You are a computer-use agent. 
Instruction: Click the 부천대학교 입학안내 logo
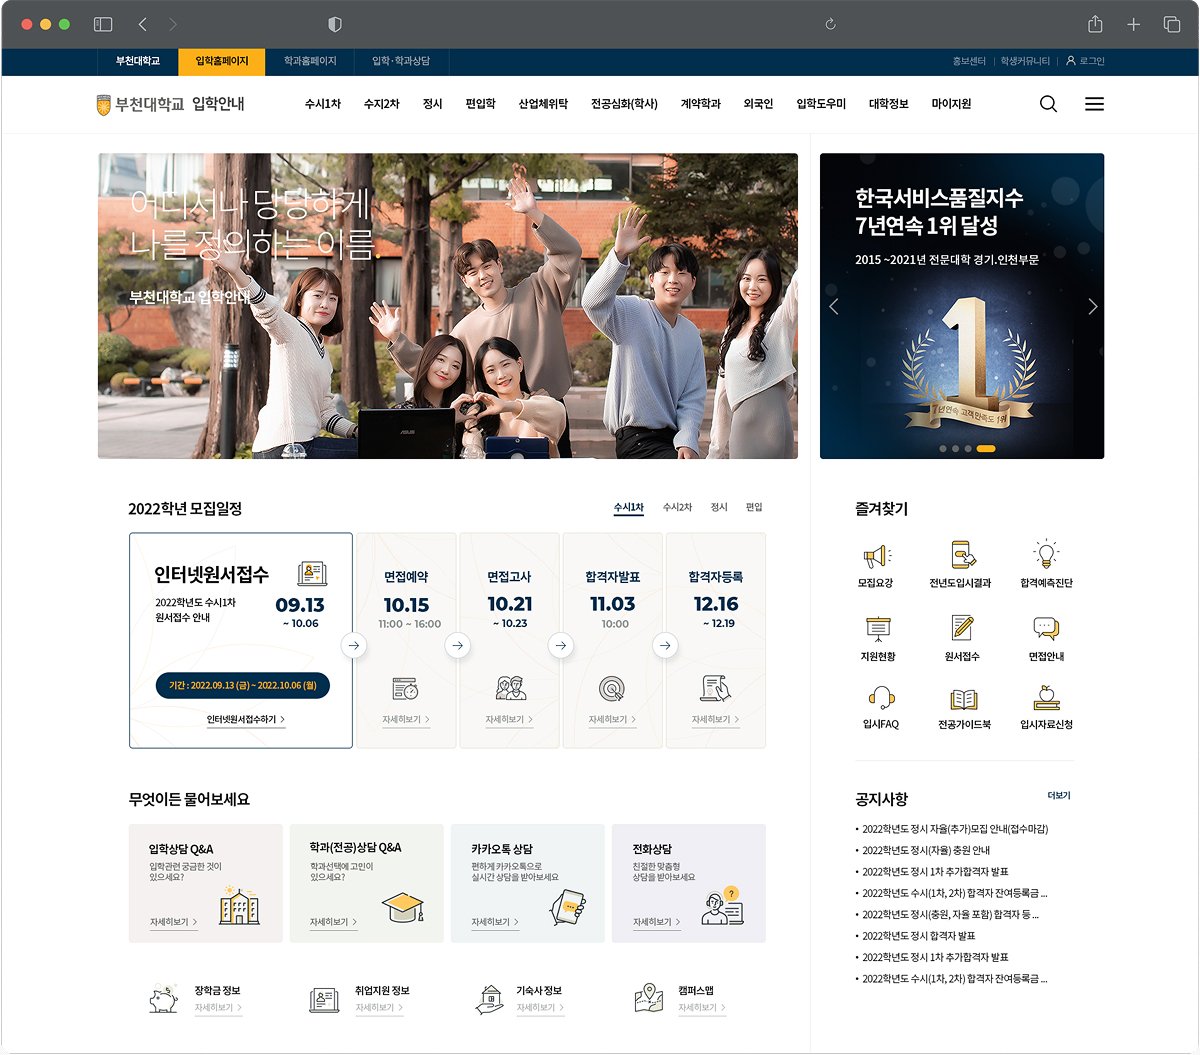(x=170, y=104)
